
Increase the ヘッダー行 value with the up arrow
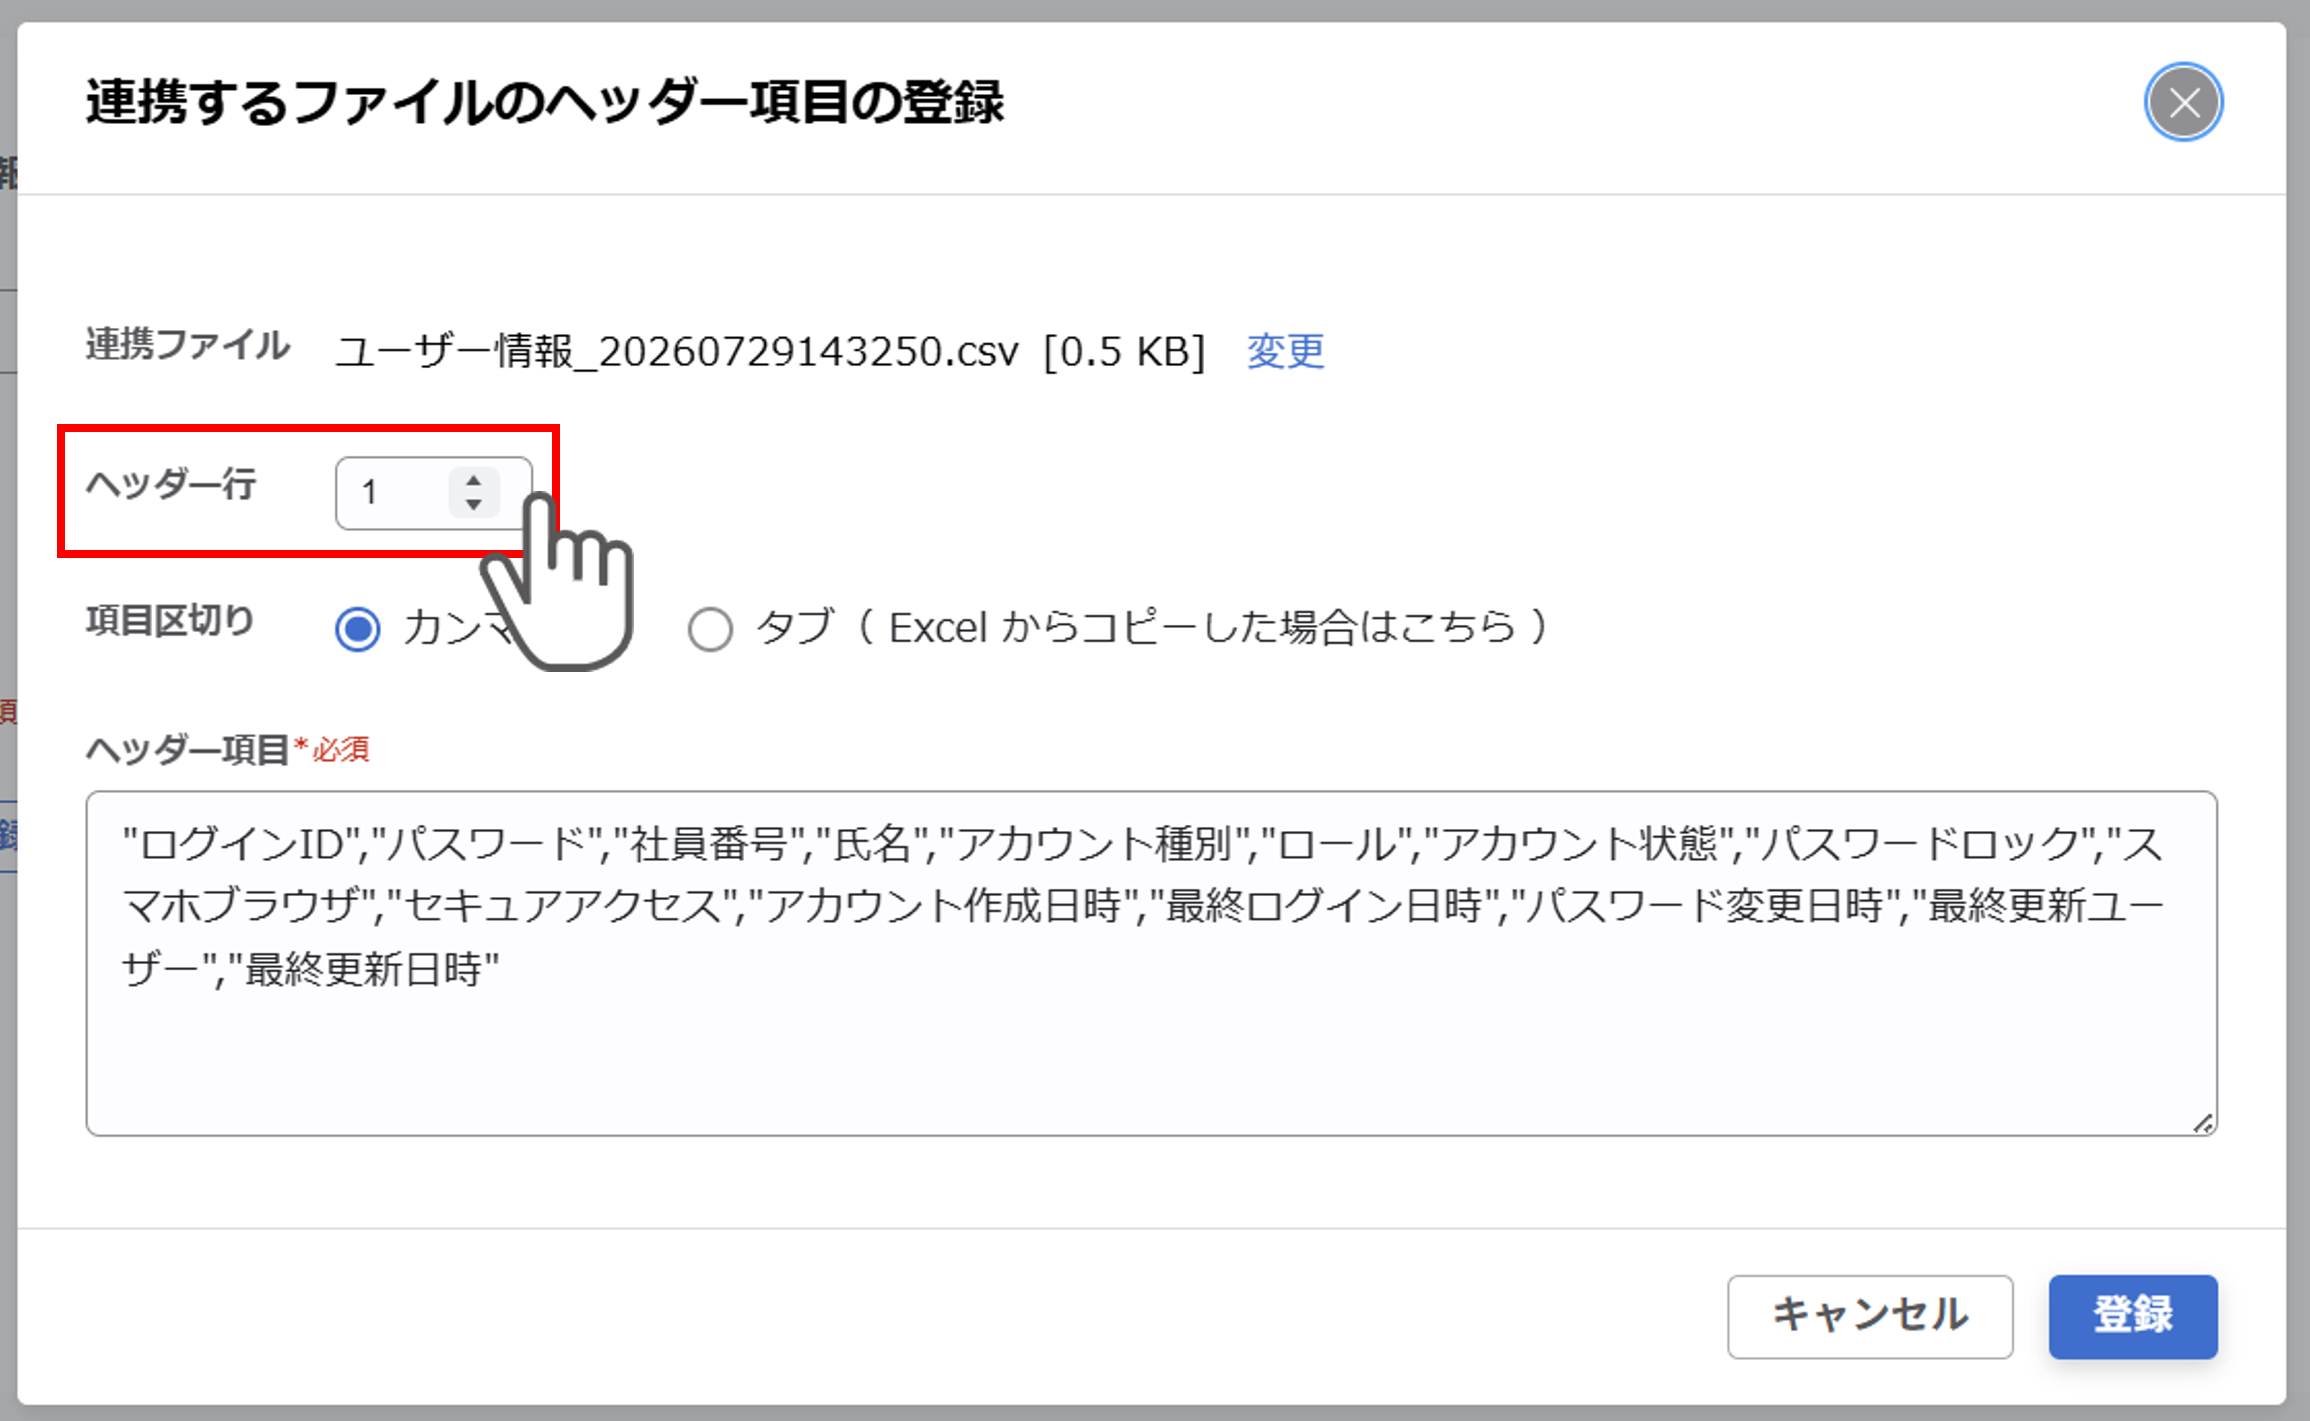[x=474, y=480]
